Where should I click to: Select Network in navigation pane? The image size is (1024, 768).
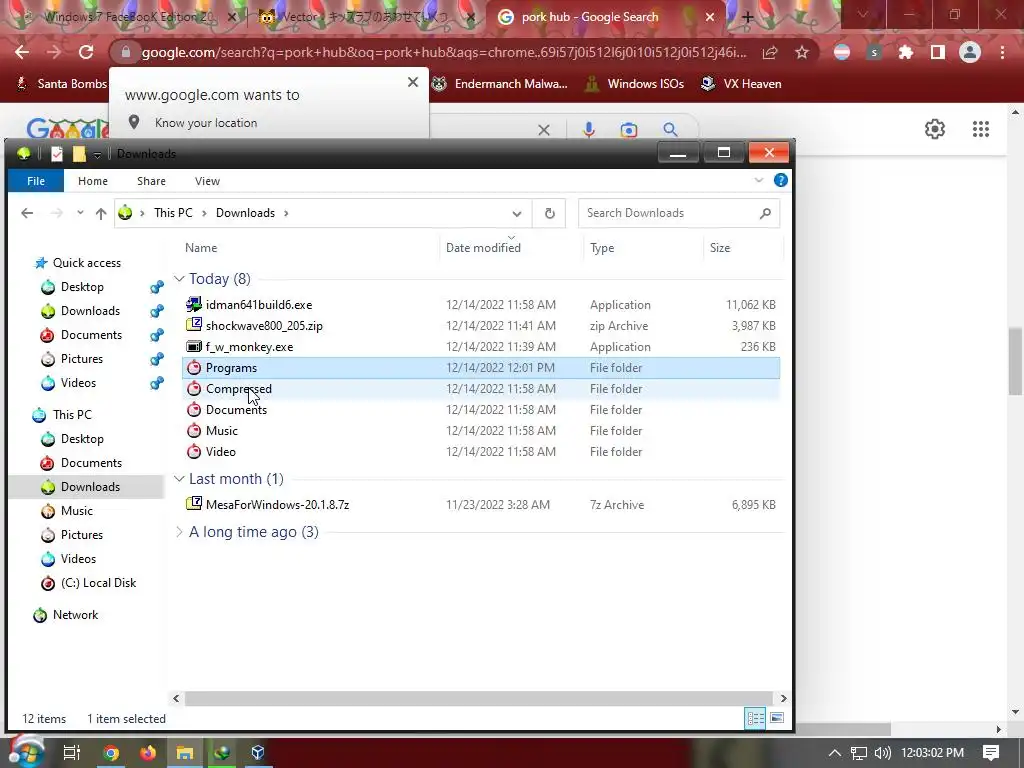click(x=75, y=615)
